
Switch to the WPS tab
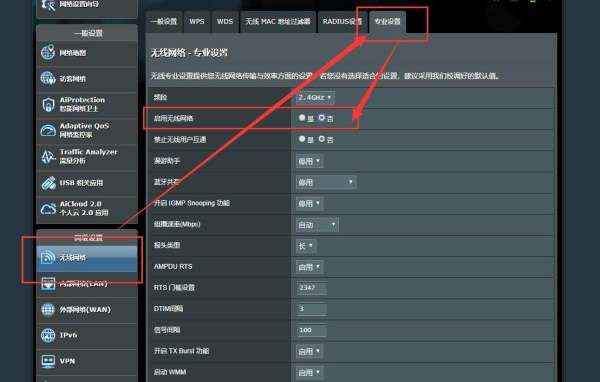tap(197, 21)
